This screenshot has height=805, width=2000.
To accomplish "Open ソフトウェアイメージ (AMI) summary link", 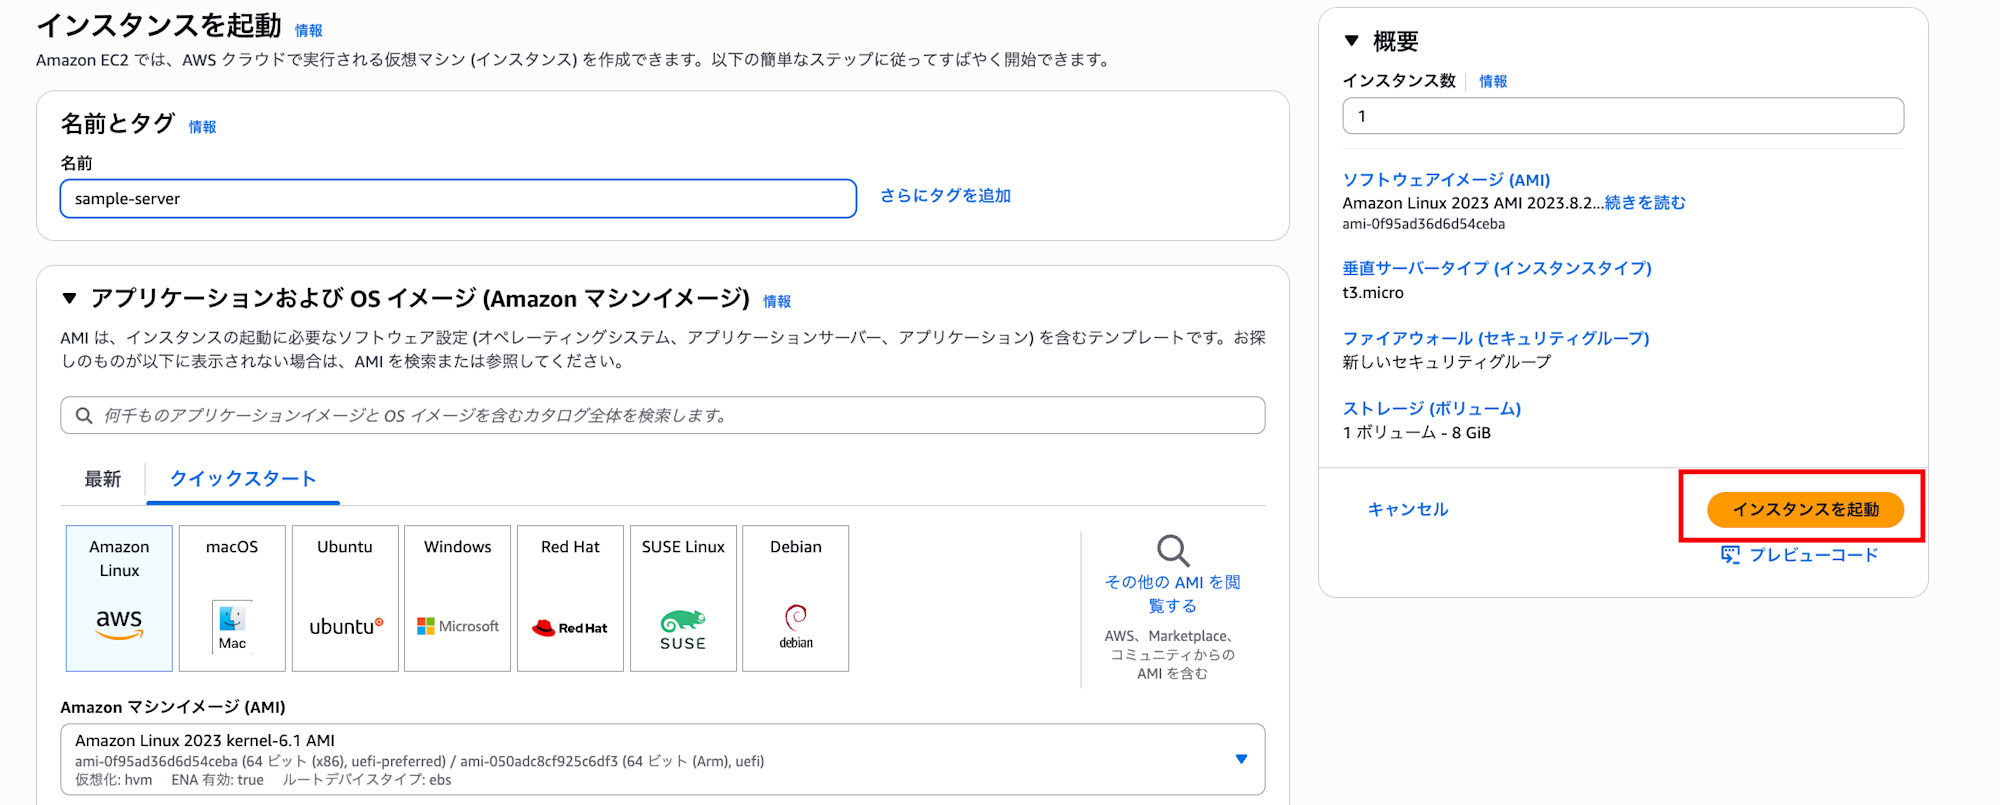I will click(x=1446, y=180).
